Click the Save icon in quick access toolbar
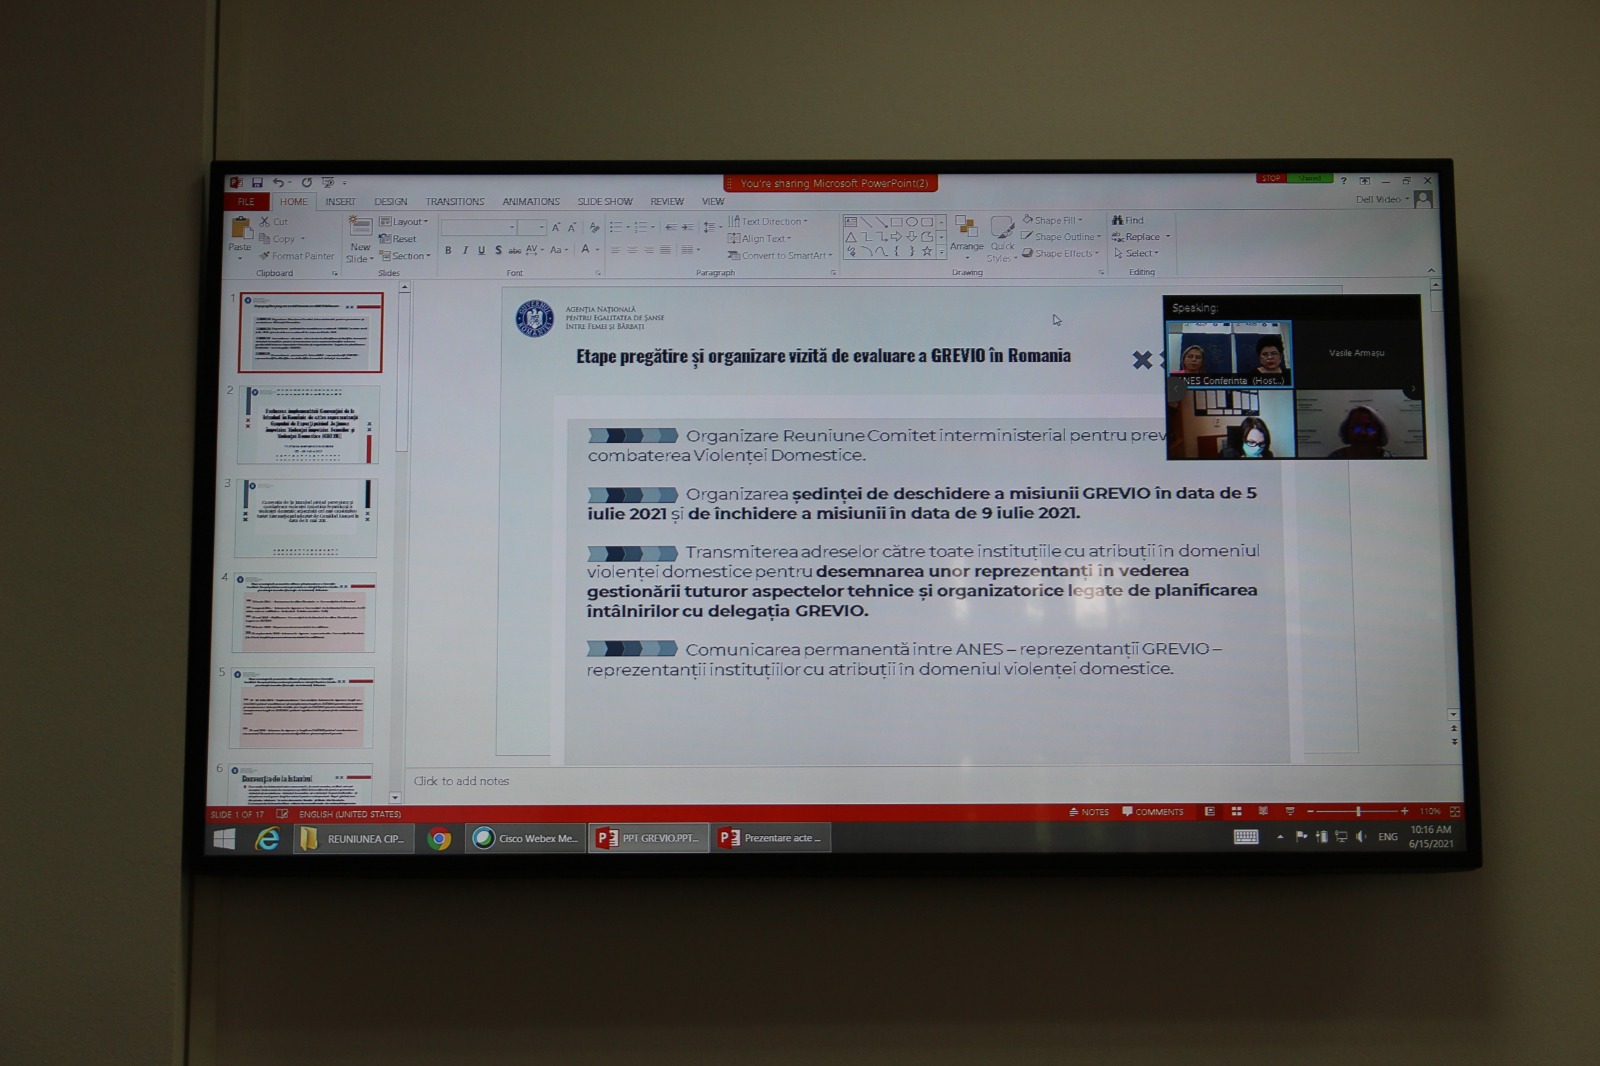1600x1066 pixels. point(257,183)
